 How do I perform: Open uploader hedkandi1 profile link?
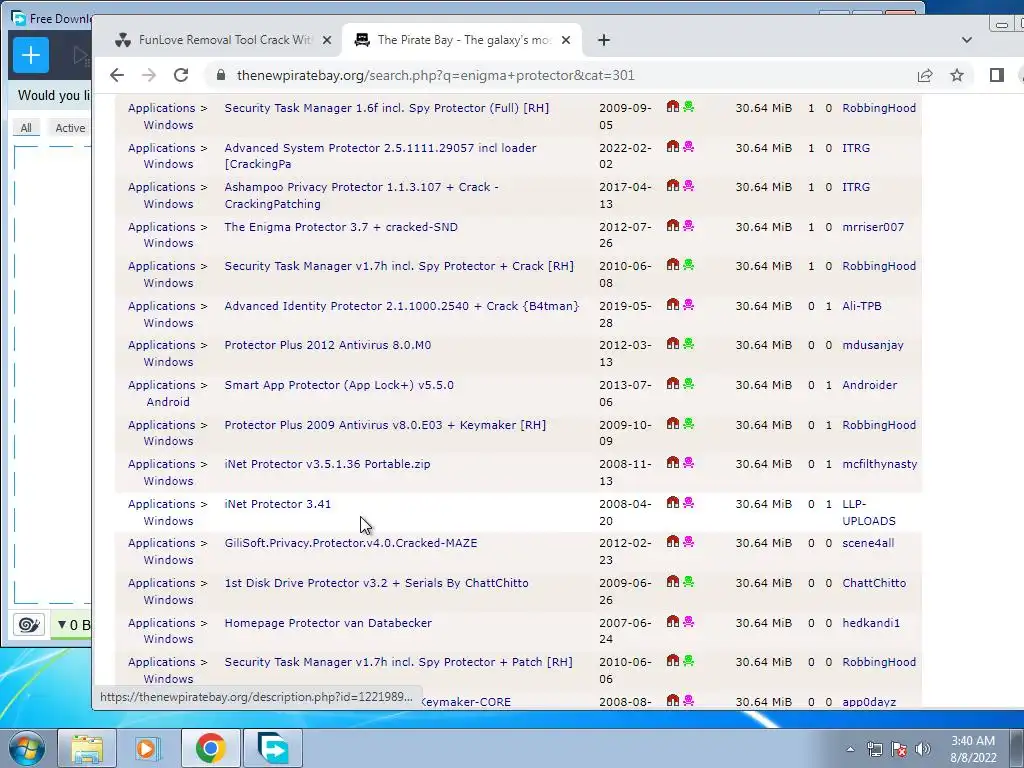(x=871, y=623)
